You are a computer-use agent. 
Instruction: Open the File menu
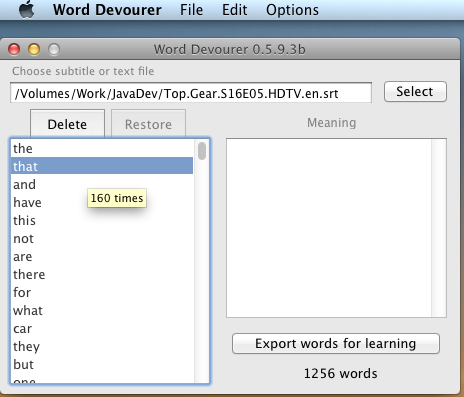coord(191,10)
